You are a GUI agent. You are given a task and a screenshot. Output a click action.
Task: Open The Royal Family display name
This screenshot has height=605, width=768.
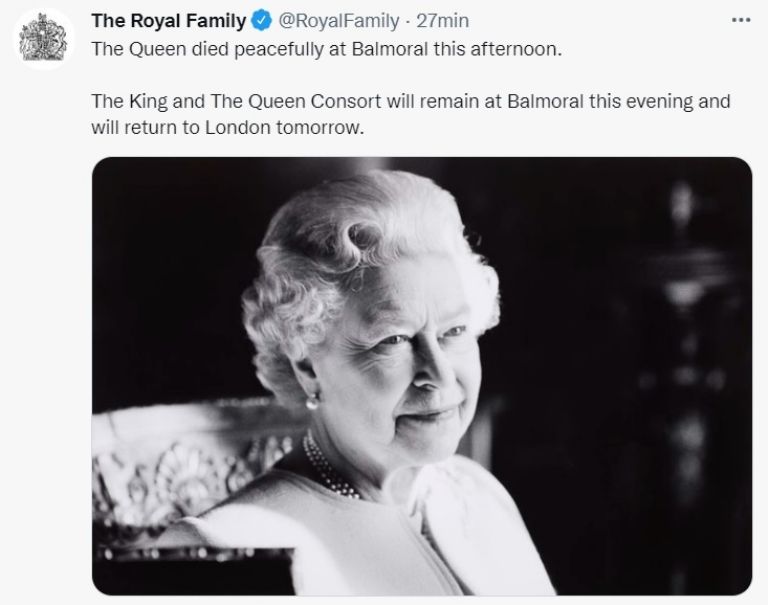[168, 21]
